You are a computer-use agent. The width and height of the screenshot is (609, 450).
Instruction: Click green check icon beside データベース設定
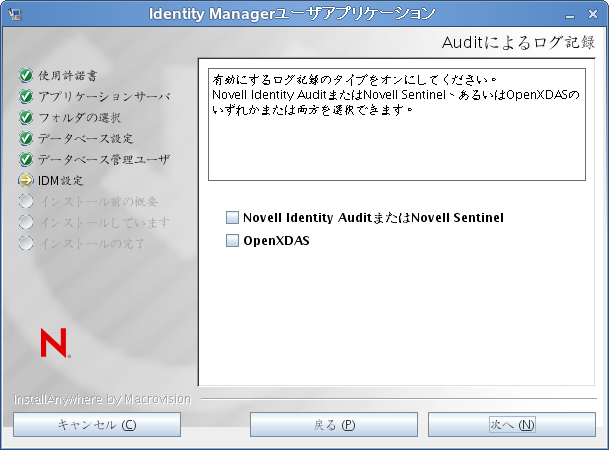tap(26, 139)
